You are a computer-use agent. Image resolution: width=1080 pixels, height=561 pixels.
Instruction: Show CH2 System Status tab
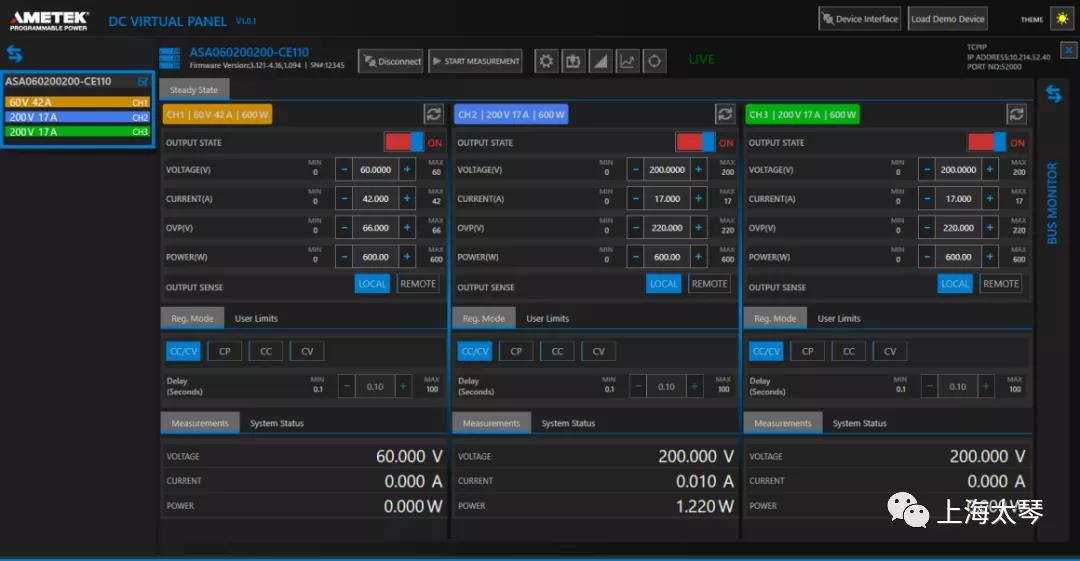(x=568, y=423)
